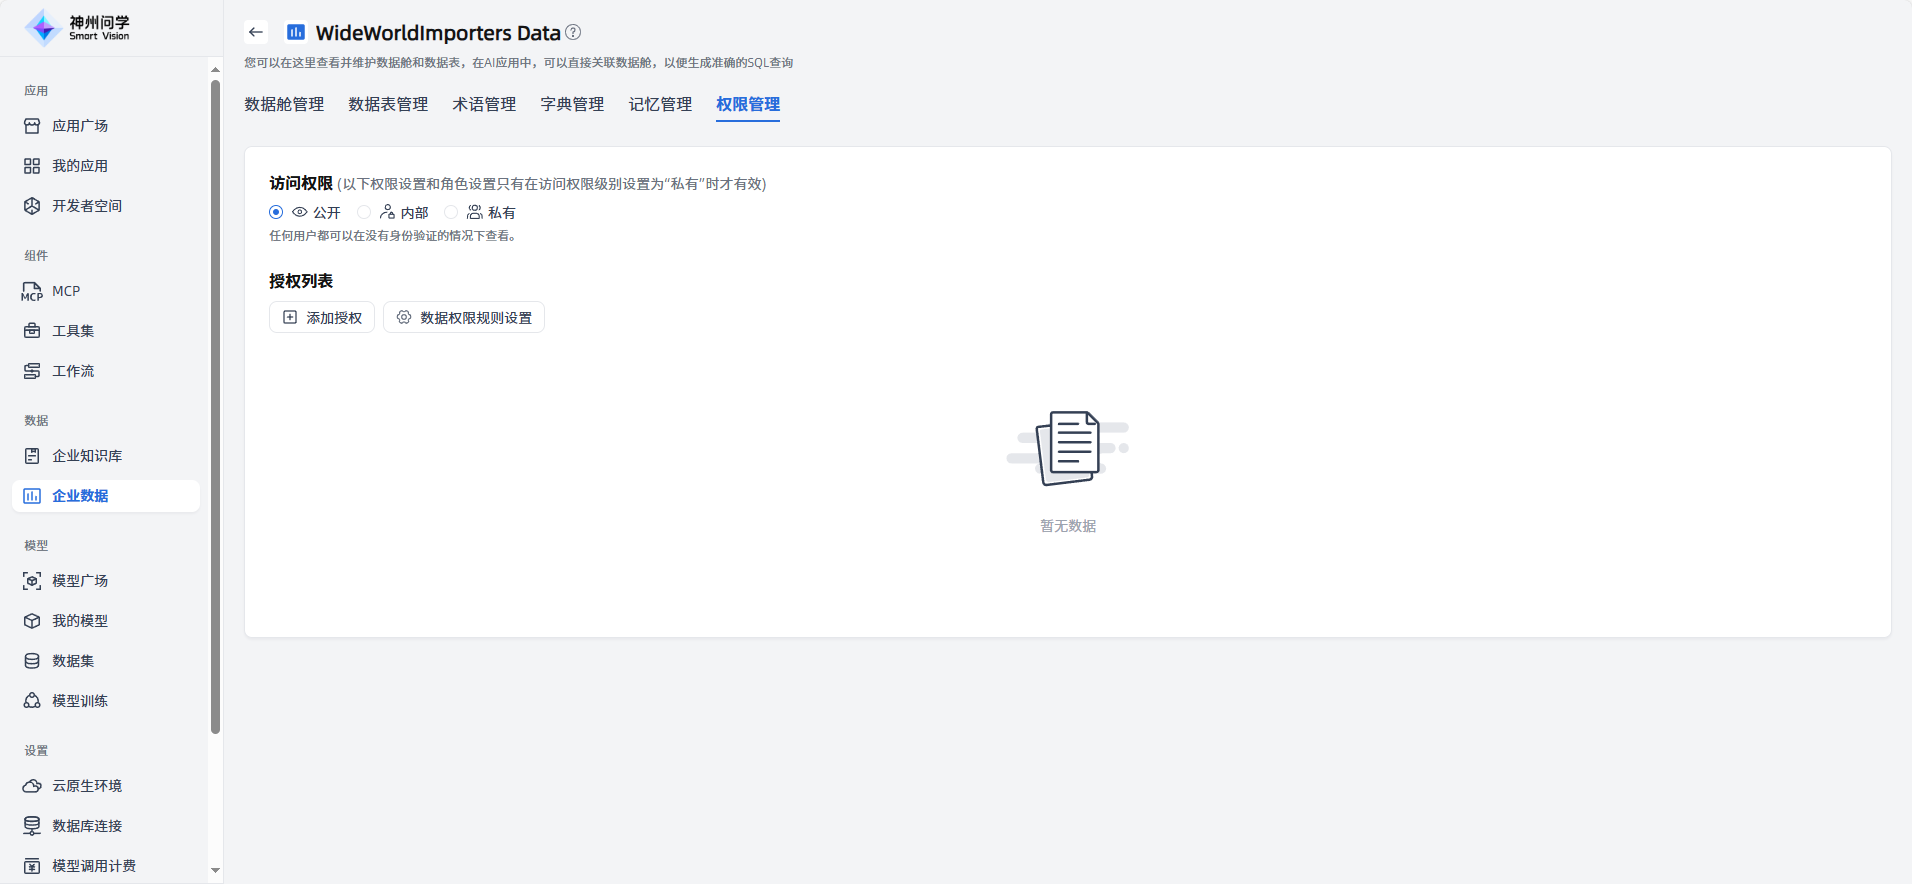Click the sidebar vertical scrollbar thumb
Viewport: 1912px width, 884px height.
tap(215, 400)
